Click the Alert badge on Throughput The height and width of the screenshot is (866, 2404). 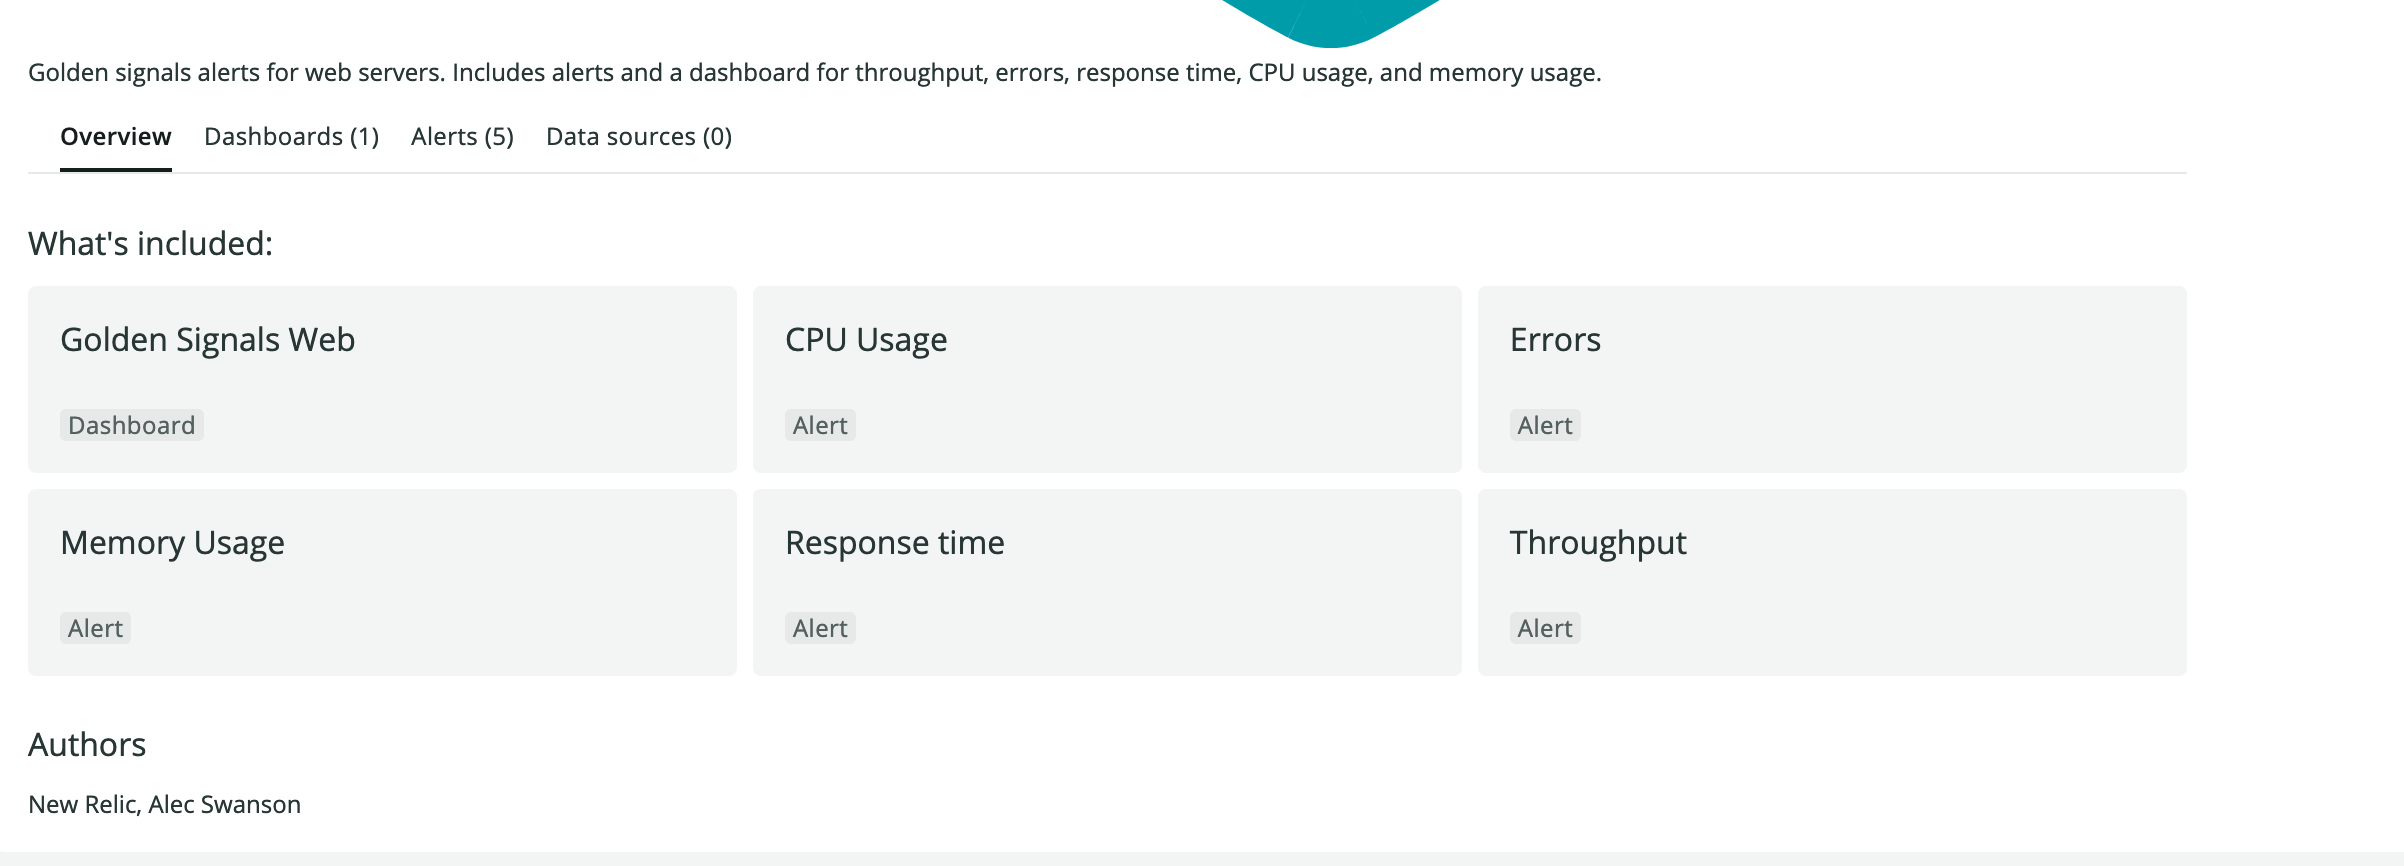pyautogui.click(x=1544, y=628)
